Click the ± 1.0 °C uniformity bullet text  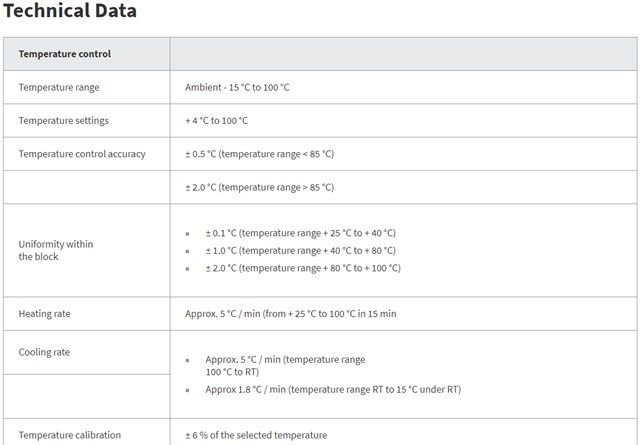click(x=300, y=250)
